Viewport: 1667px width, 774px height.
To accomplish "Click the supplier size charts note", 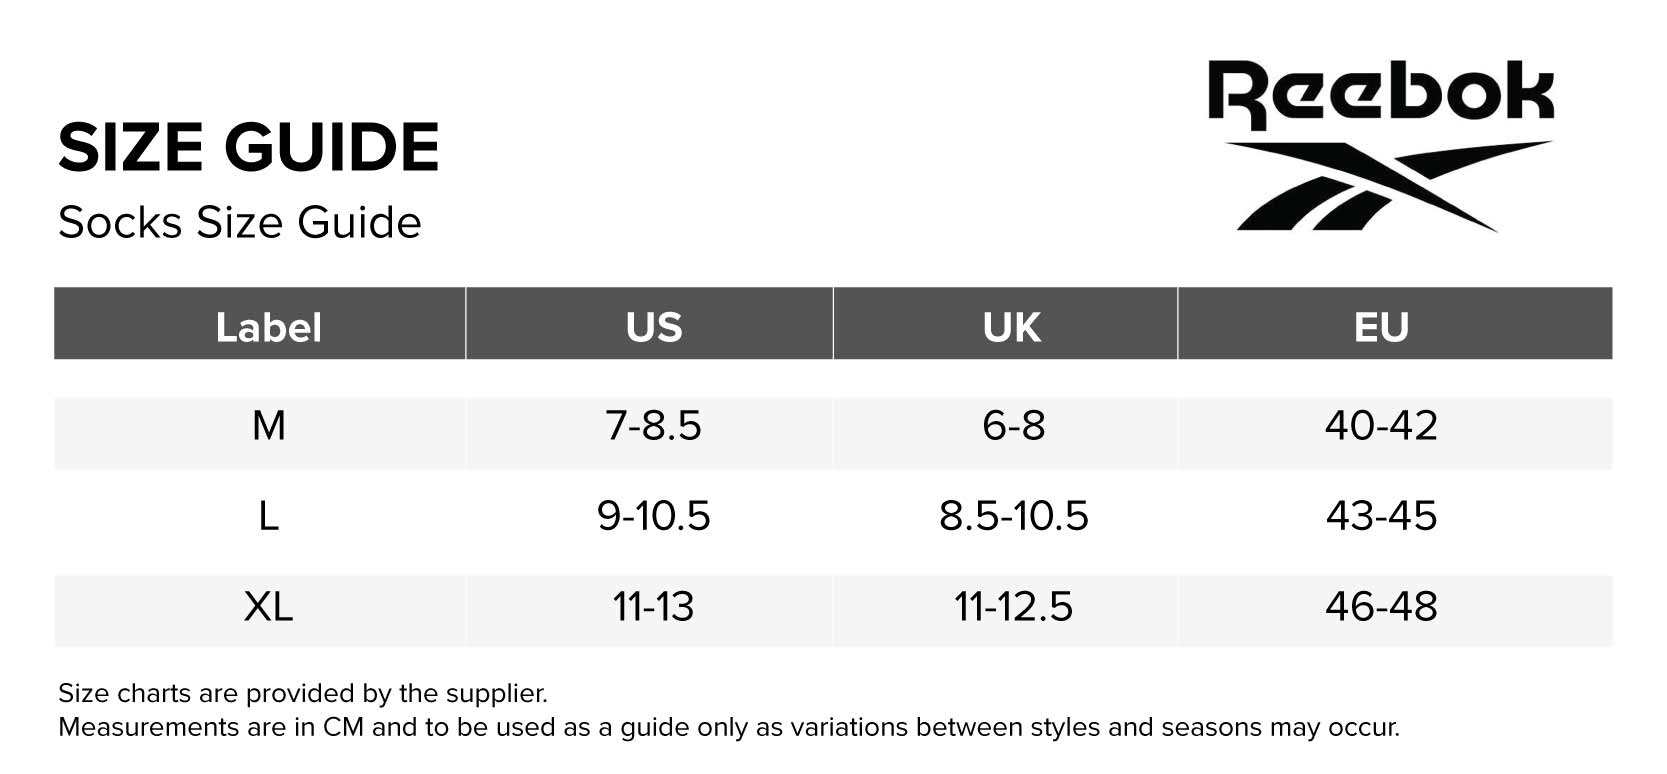I will pyautogui.click(x=303, y=693).
